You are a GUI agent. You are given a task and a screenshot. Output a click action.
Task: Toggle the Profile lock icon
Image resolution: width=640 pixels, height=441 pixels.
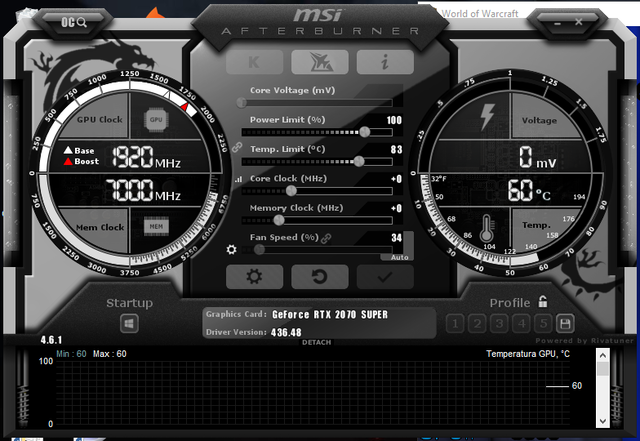click(x=543, y=302)
